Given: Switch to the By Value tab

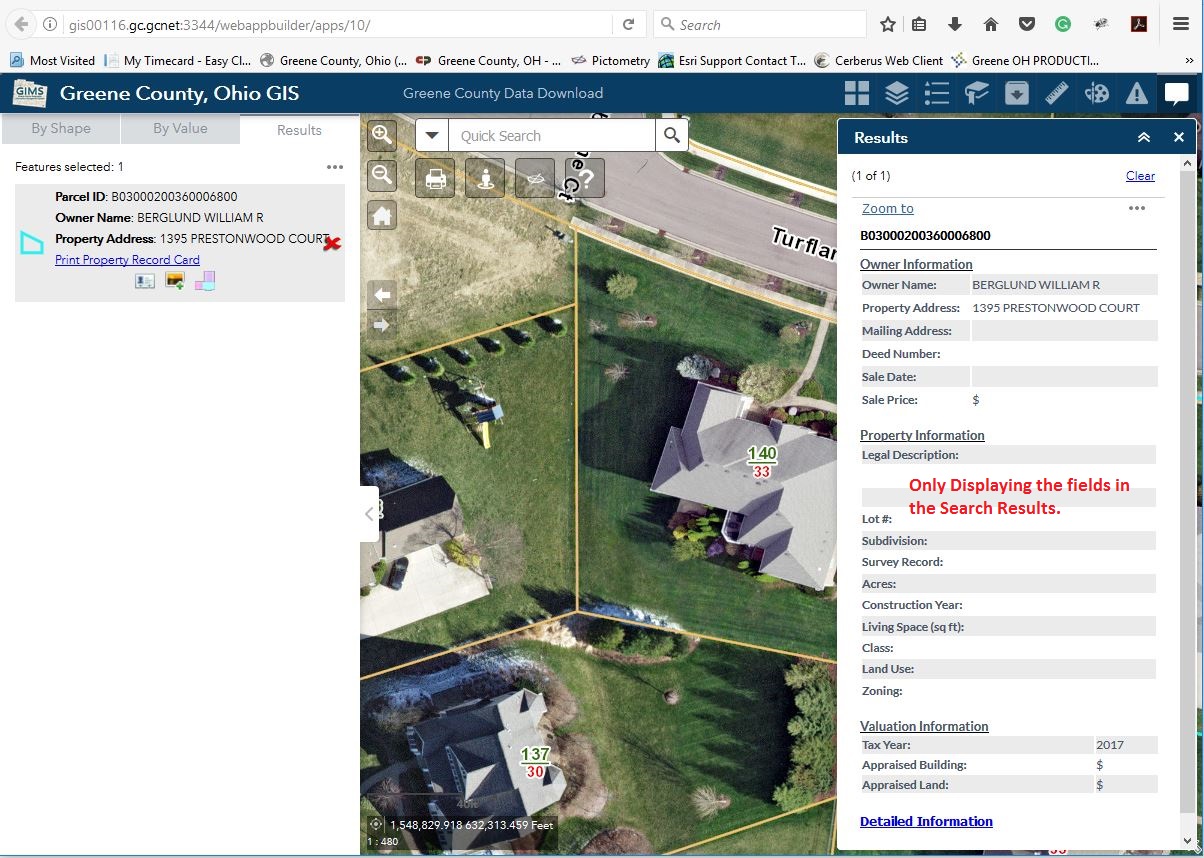Looking at the screenshot, I should click(180, 129).
